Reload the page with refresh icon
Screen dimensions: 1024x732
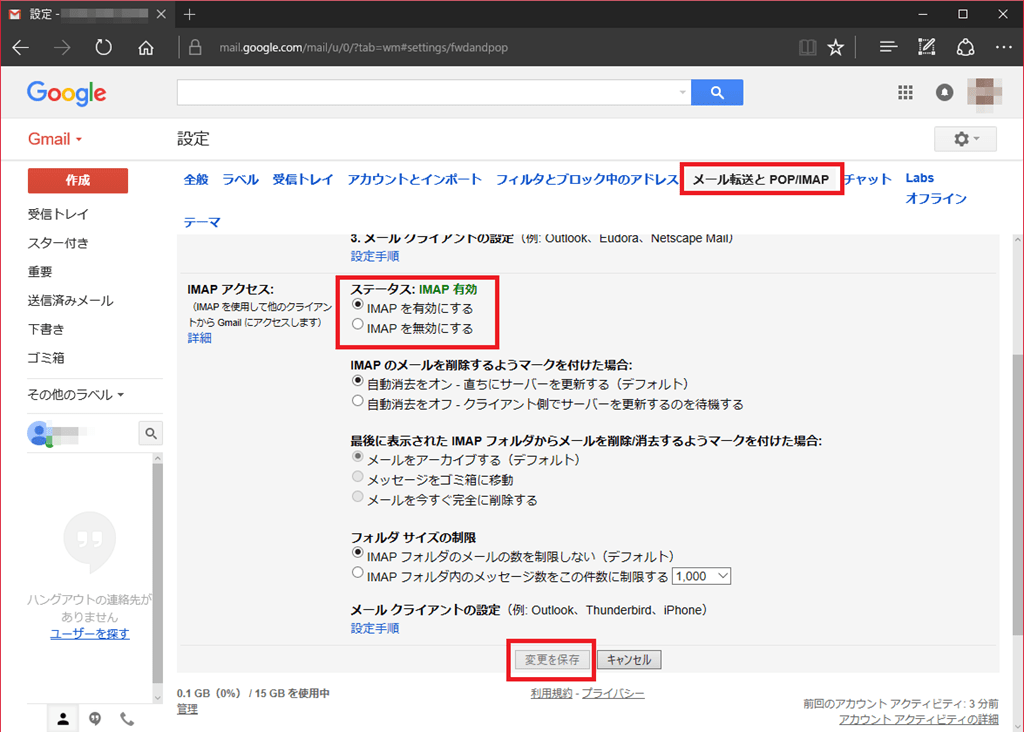tap(103, 48)
